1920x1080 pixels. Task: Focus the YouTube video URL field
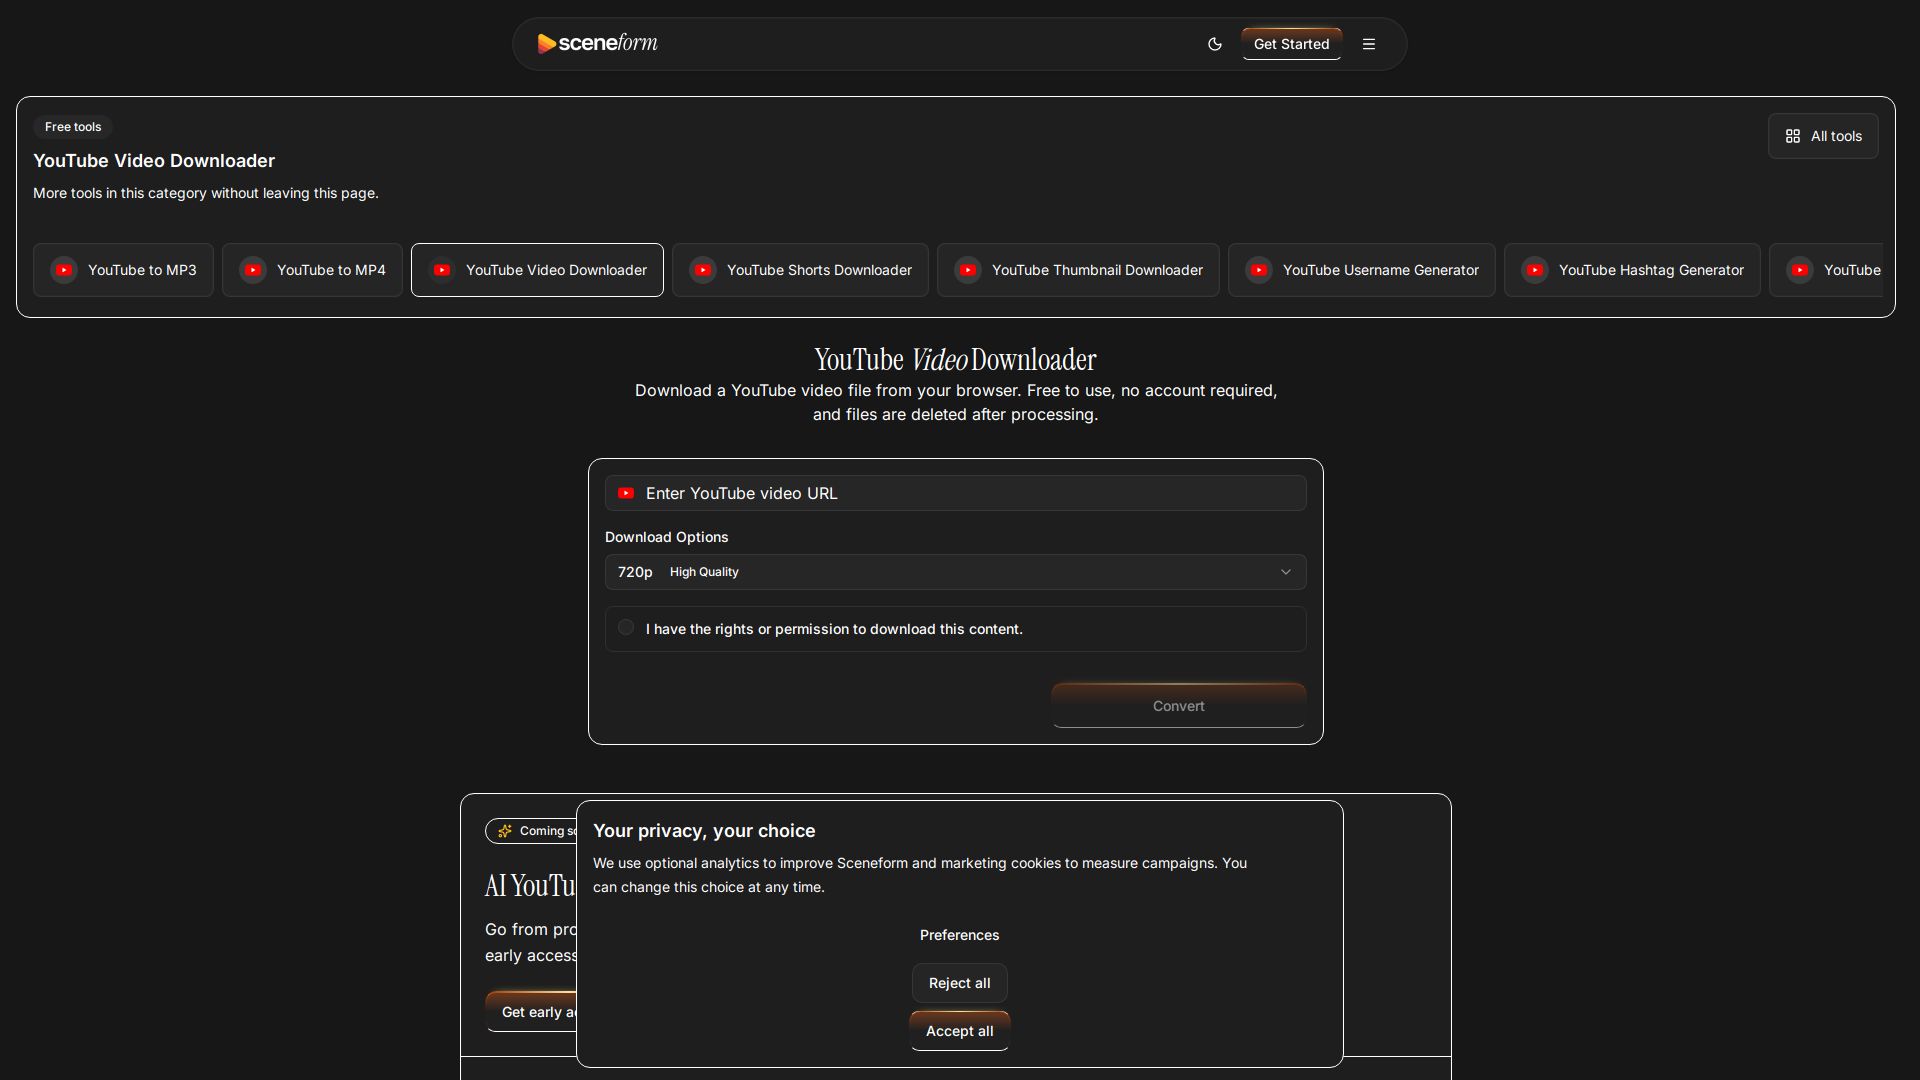tap(955, 493)
